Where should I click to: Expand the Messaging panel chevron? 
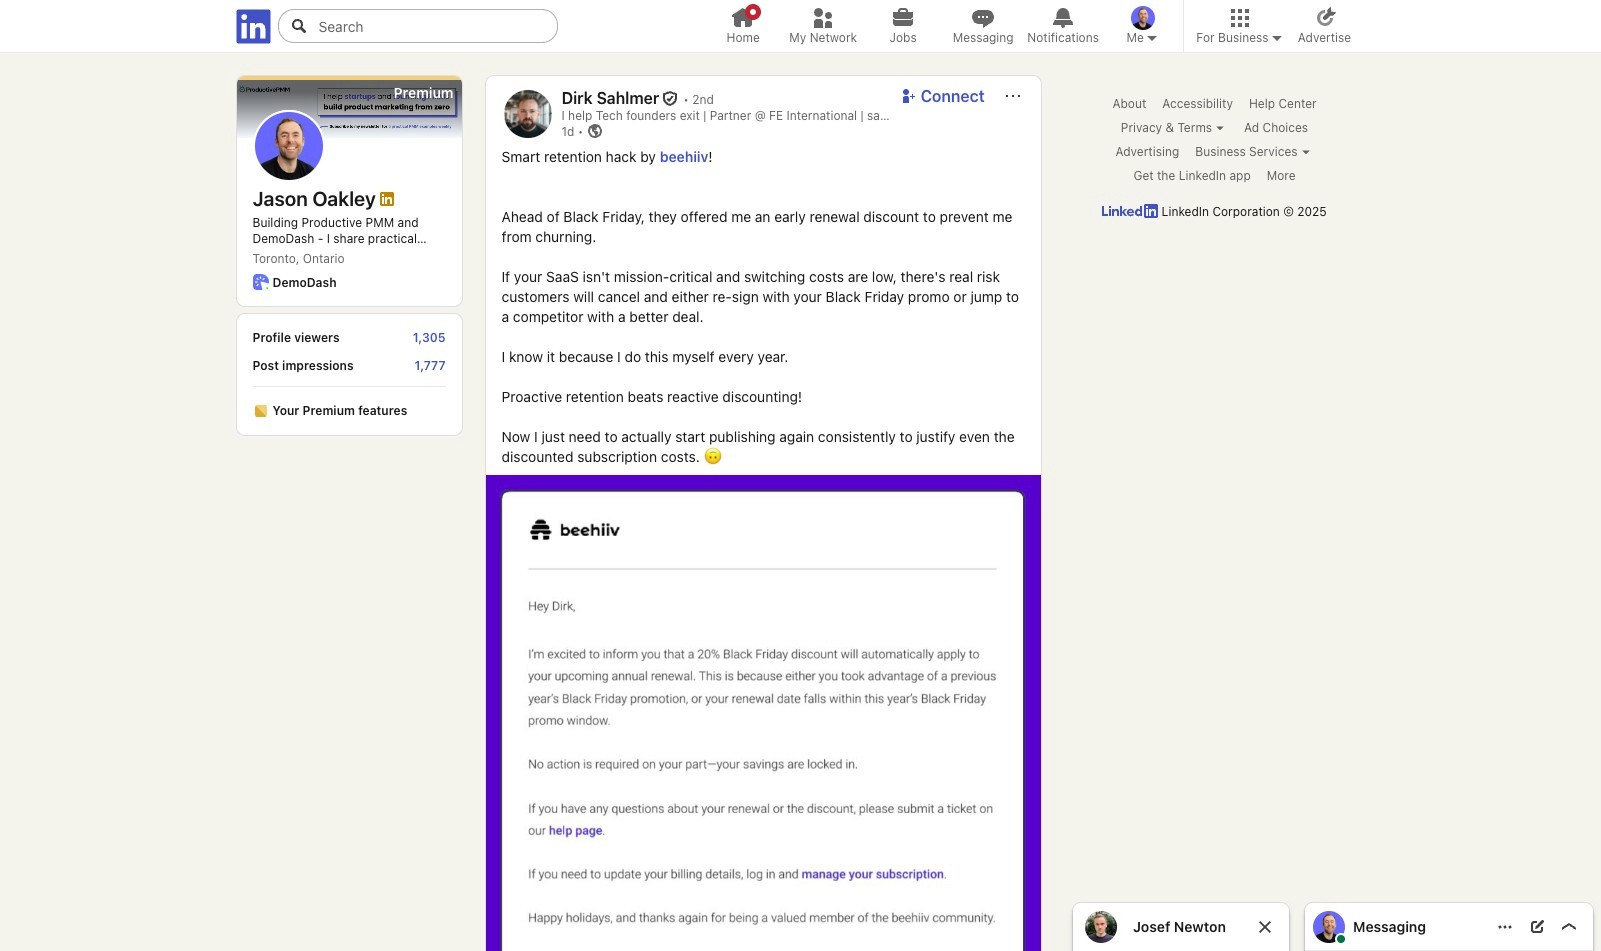1569,927
